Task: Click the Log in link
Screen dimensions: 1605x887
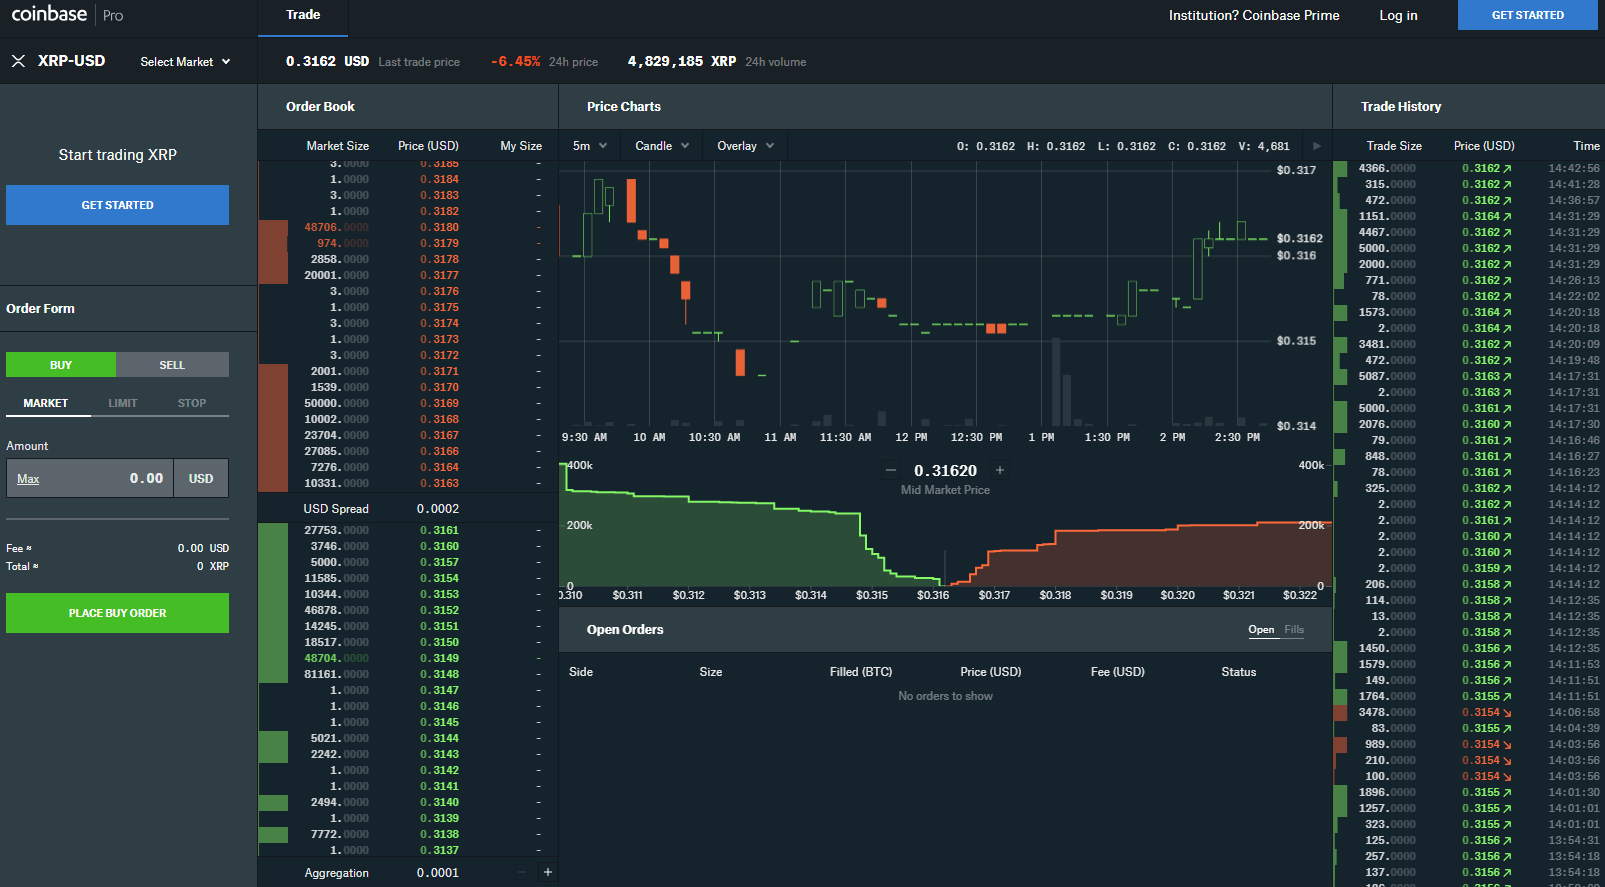Action: click(1398, 15)
